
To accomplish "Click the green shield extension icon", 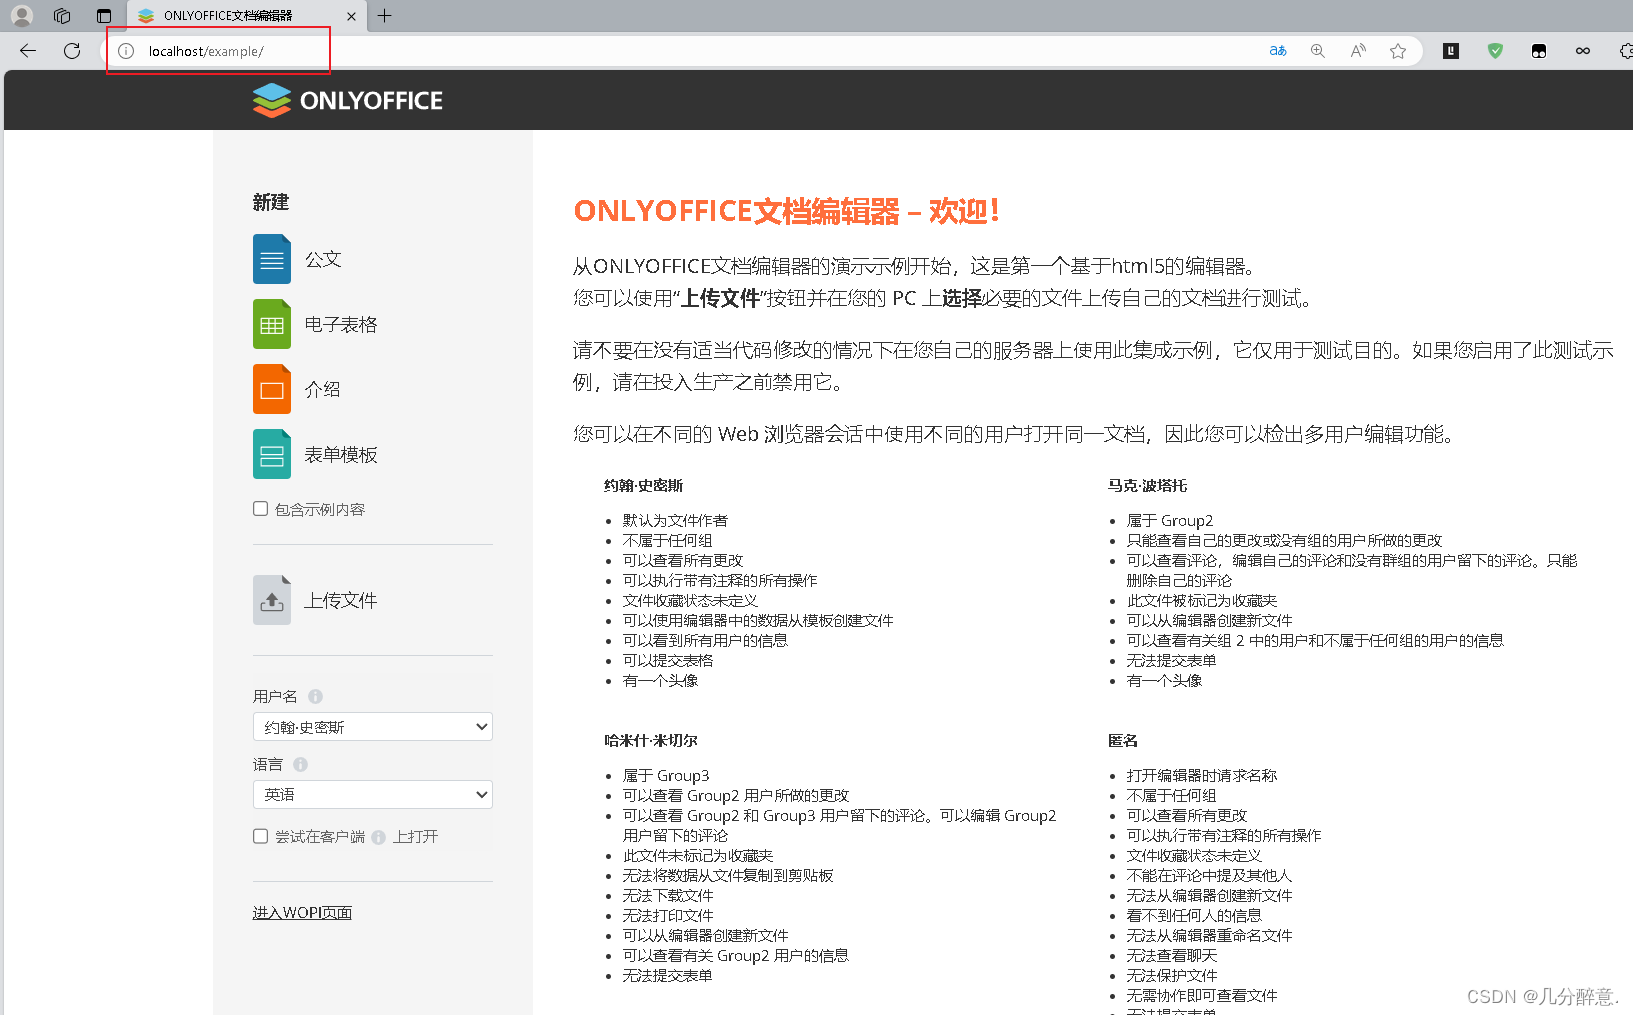I will (1495, 51).
